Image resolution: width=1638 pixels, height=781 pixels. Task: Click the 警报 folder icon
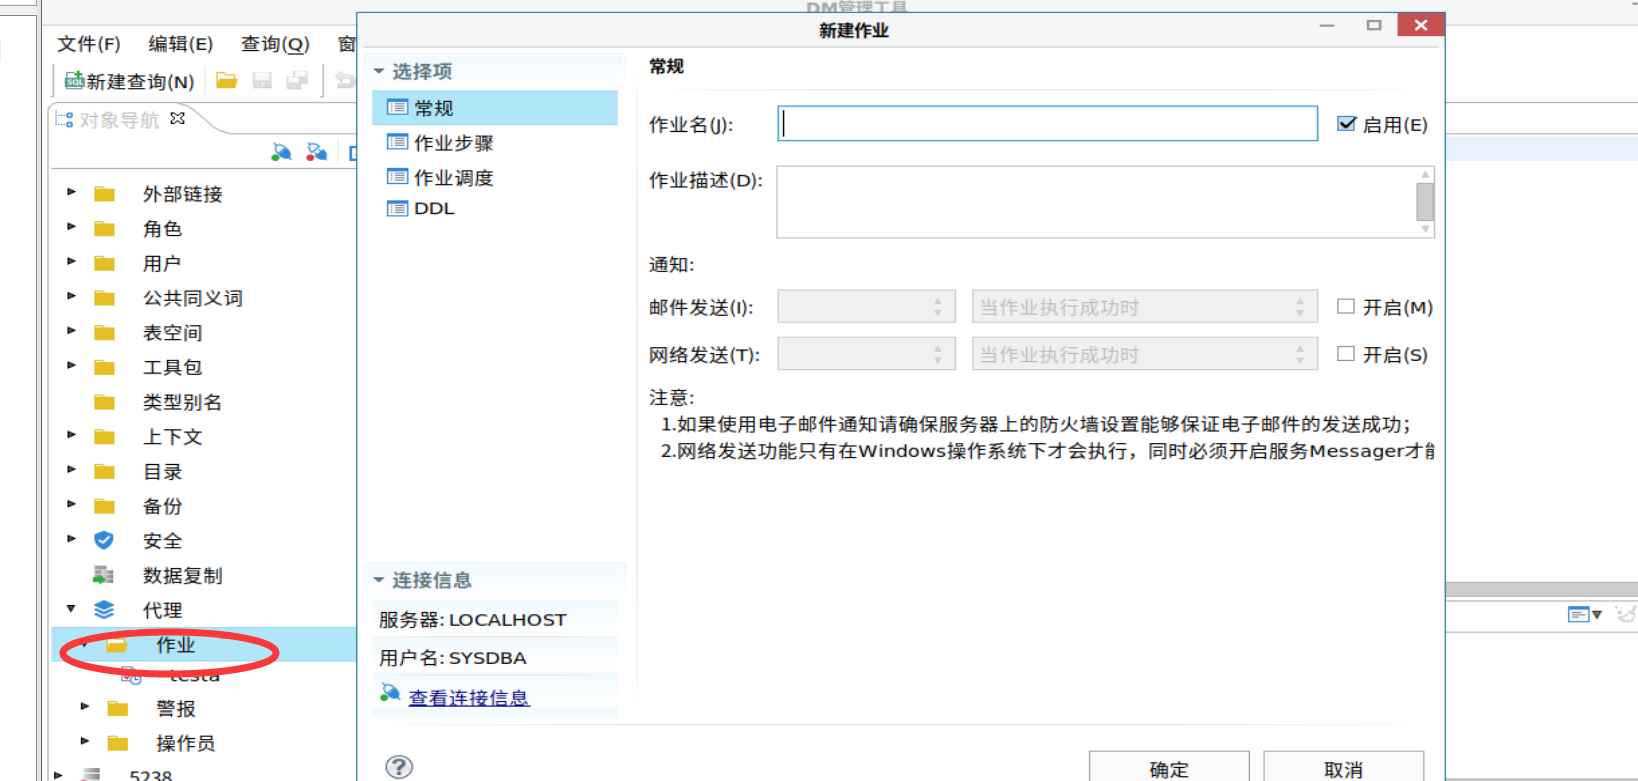point(118,708)
